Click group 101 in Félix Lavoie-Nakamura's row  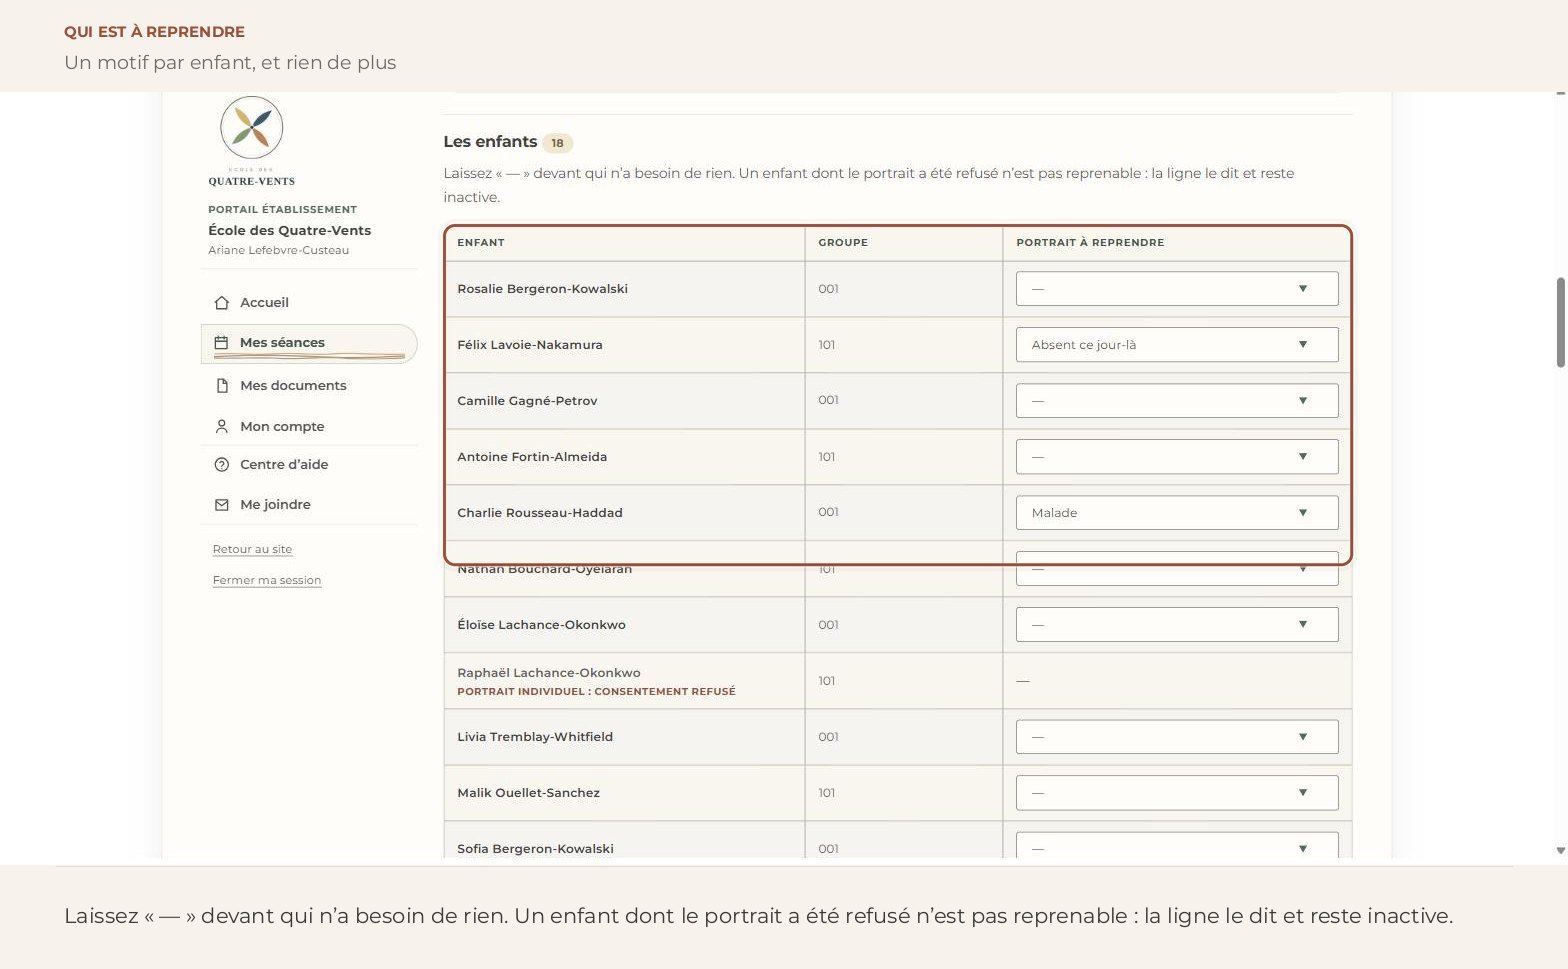pyautogui.click(x=827, y=345)
